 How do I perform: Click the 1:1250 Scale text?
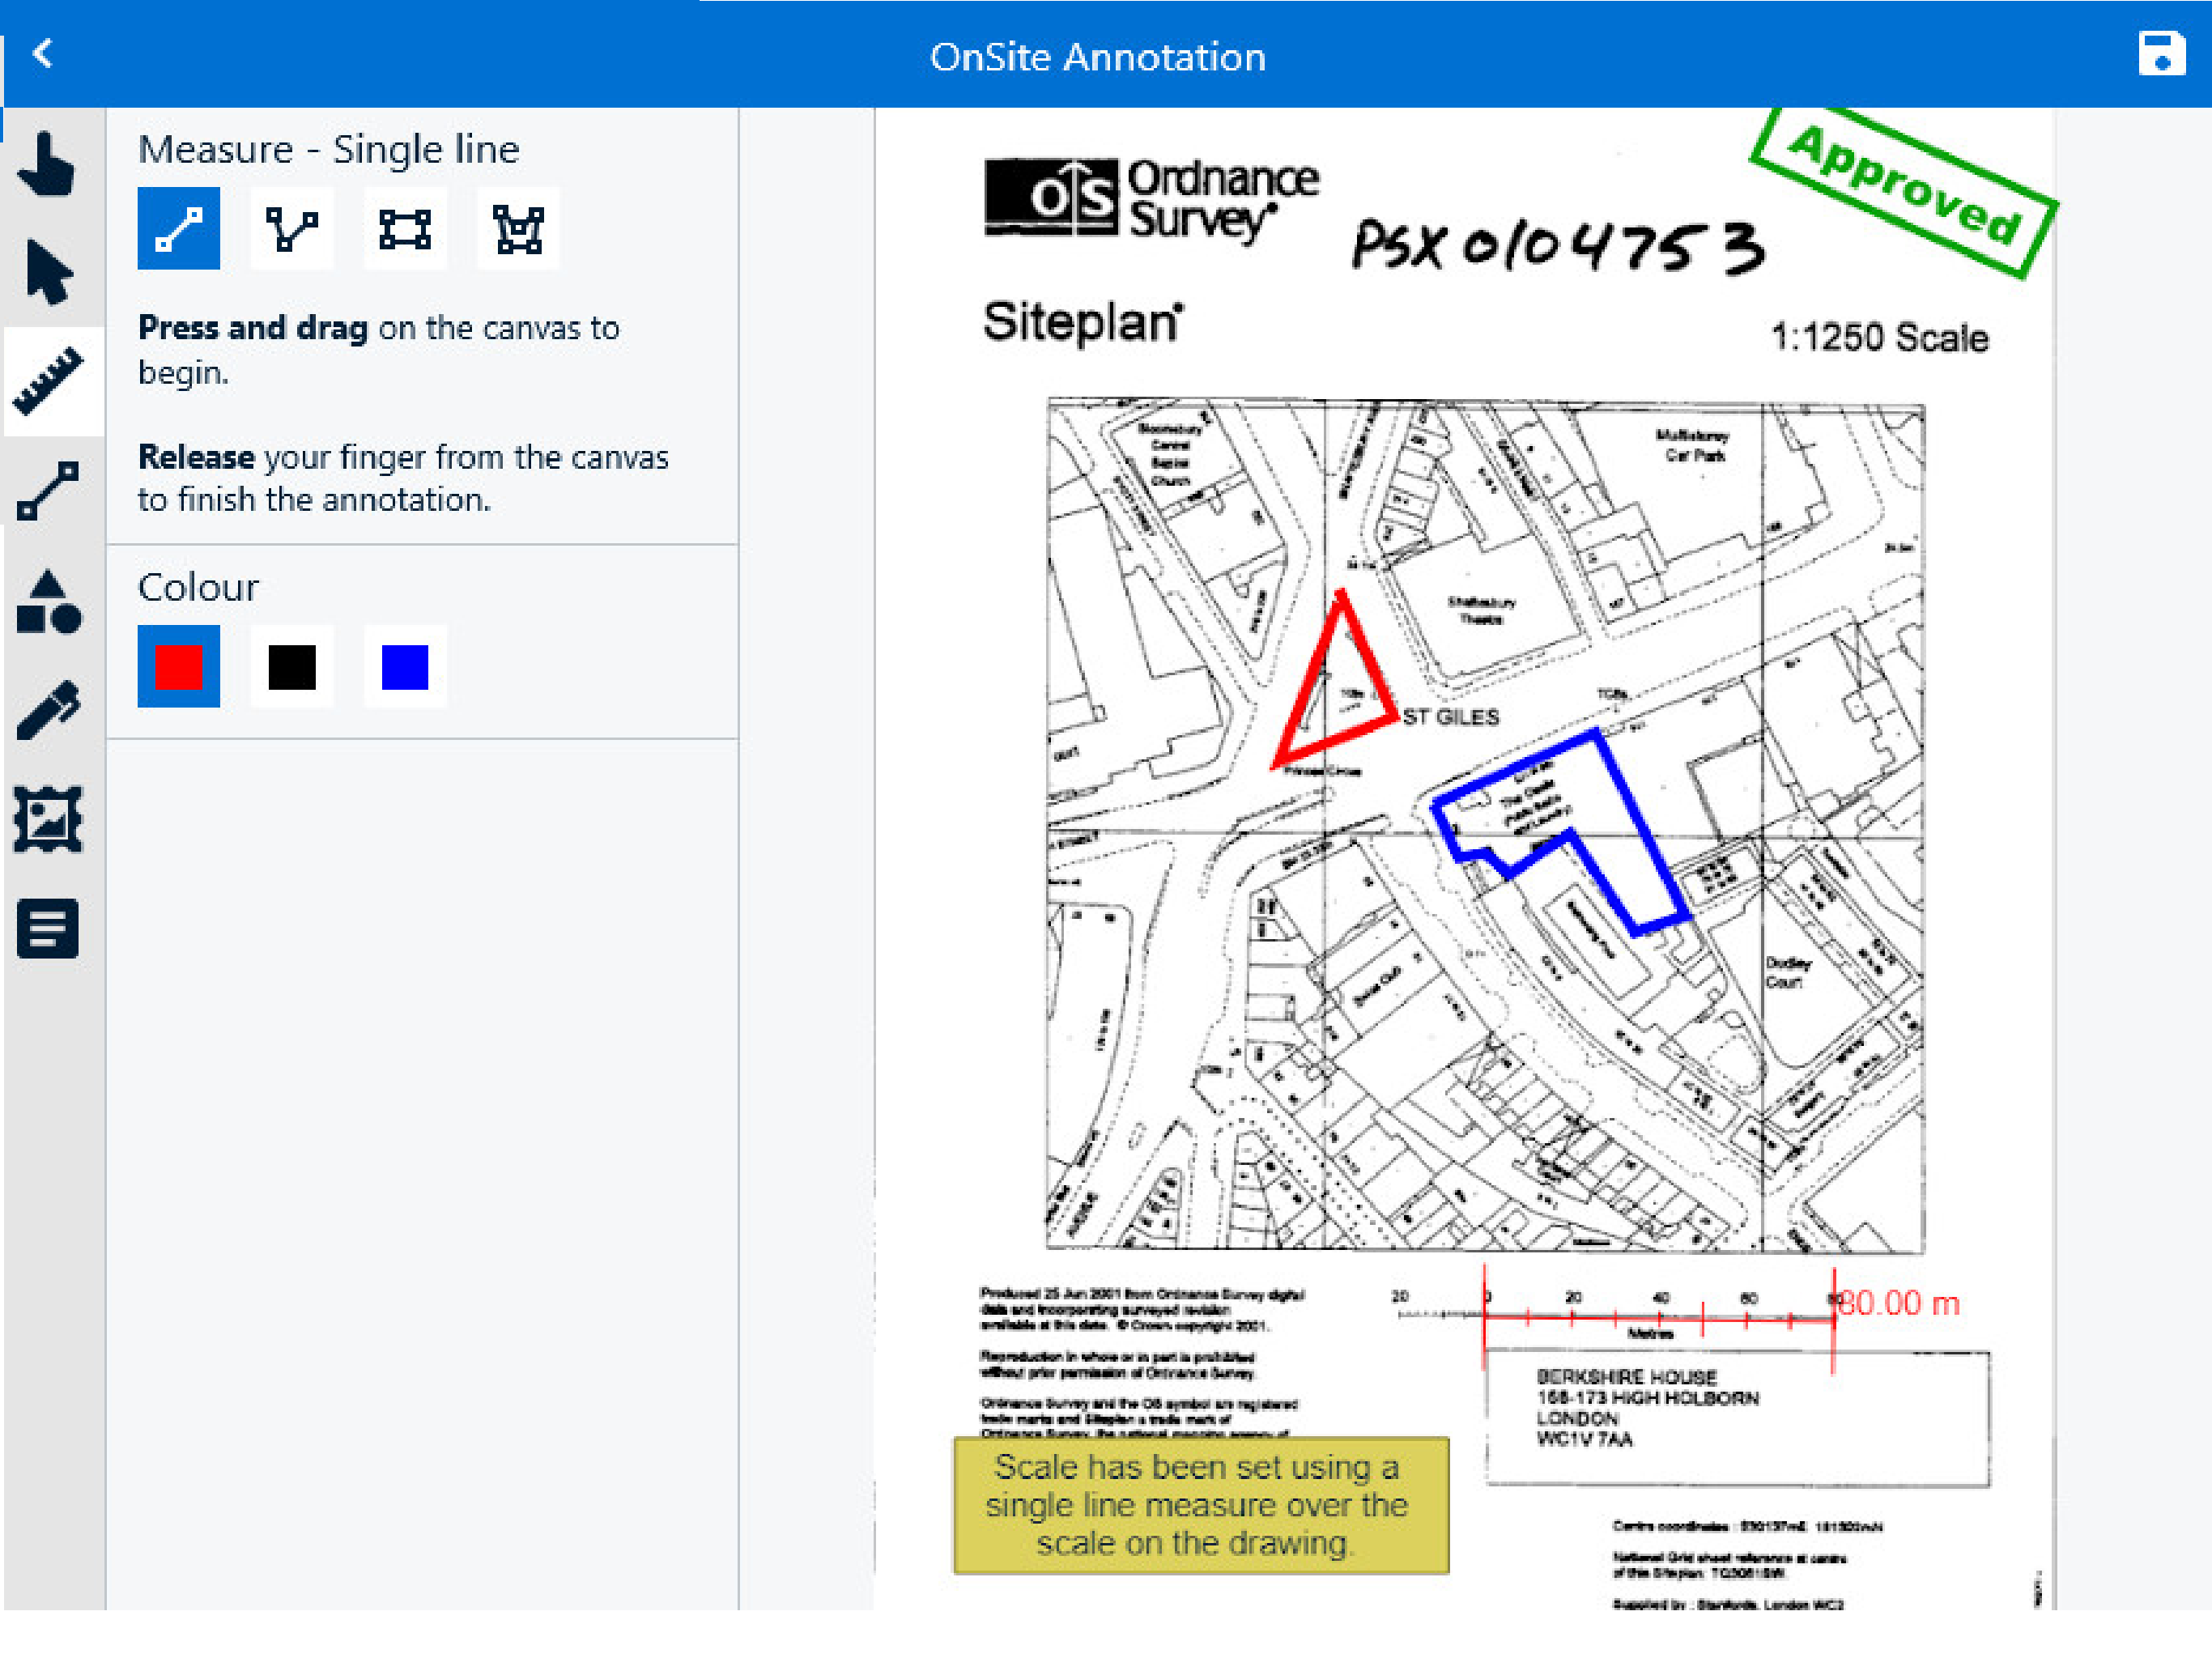(1879, 338)
